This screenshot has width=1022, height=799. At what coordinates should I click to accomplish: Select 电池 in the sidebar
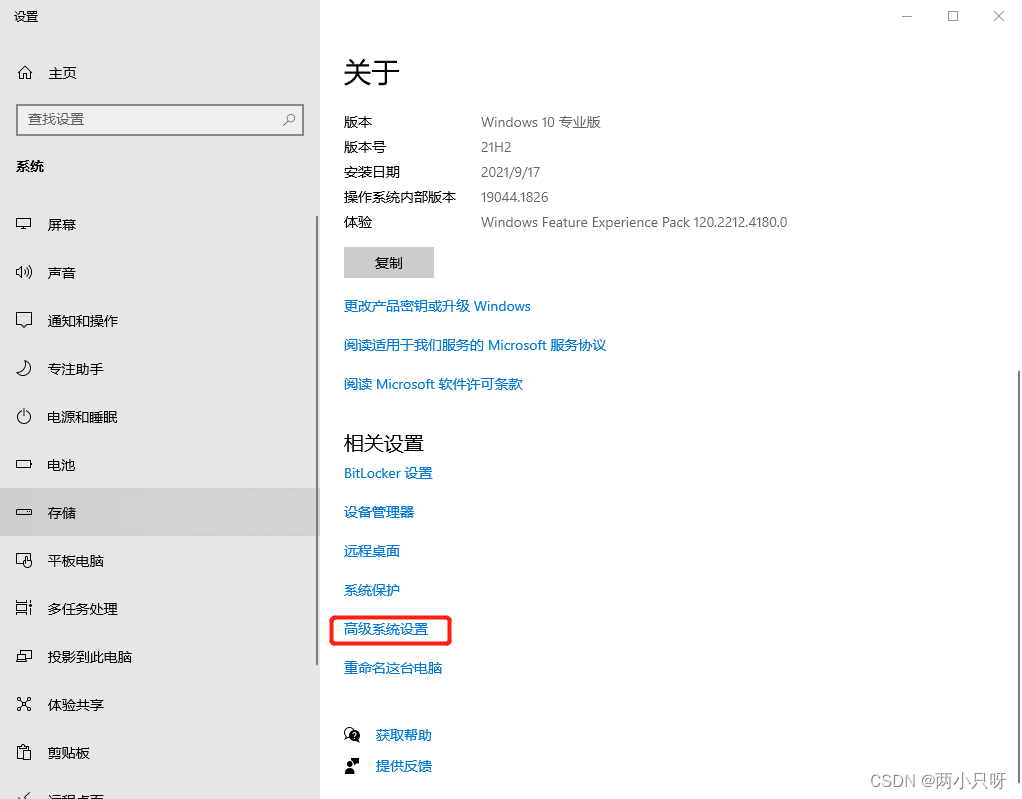point(158,465)
